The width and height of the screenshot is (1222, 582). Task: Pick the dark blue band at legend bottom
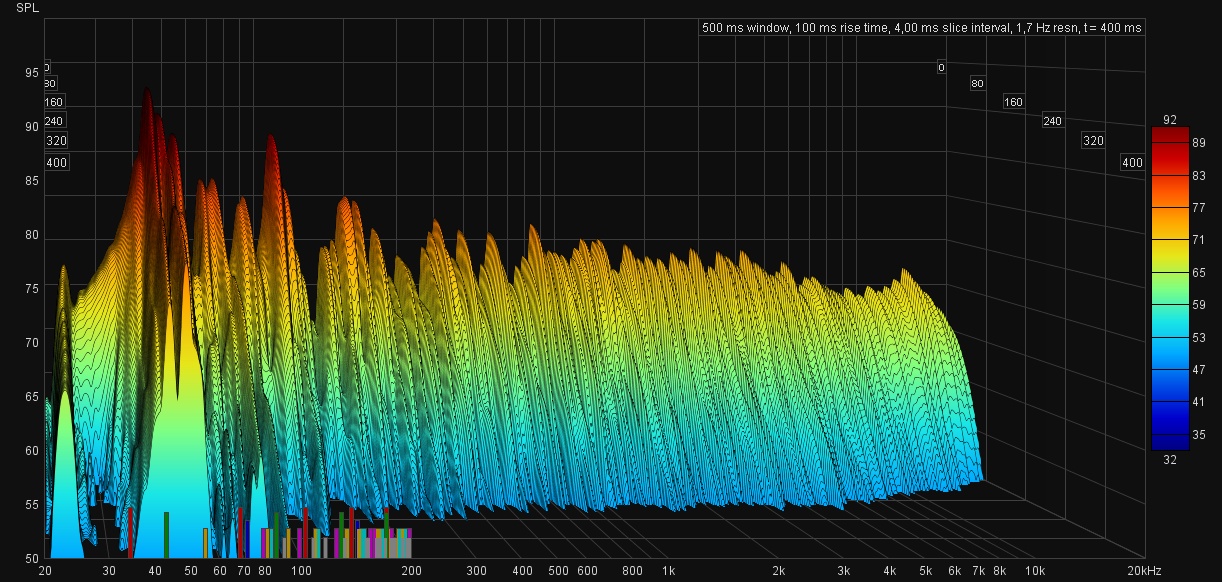1170,438
